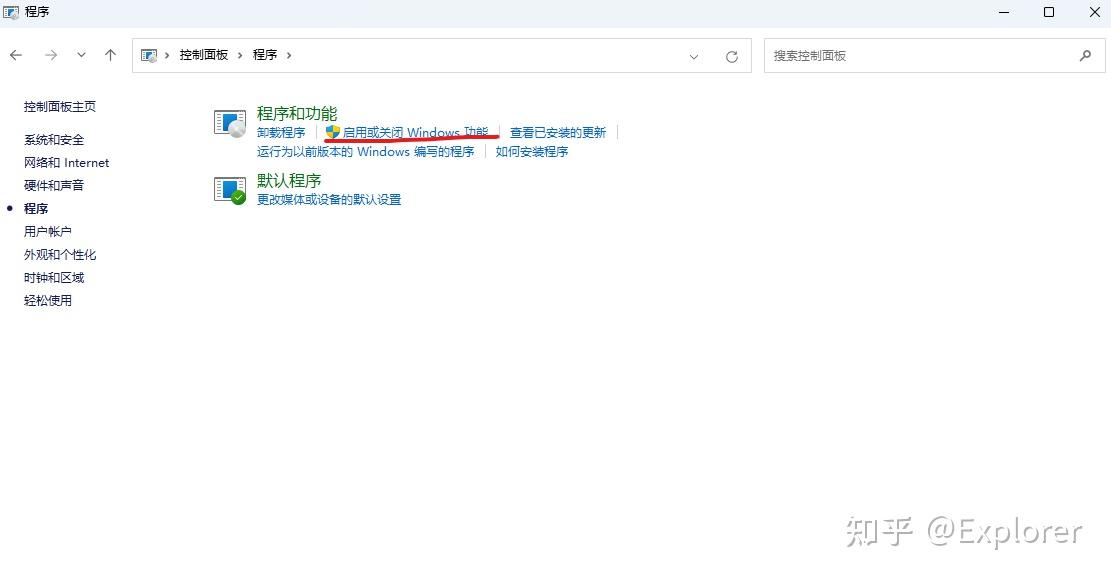Click the back navigation arrow
The image size is (1111, 582).
tap(17, 55)
